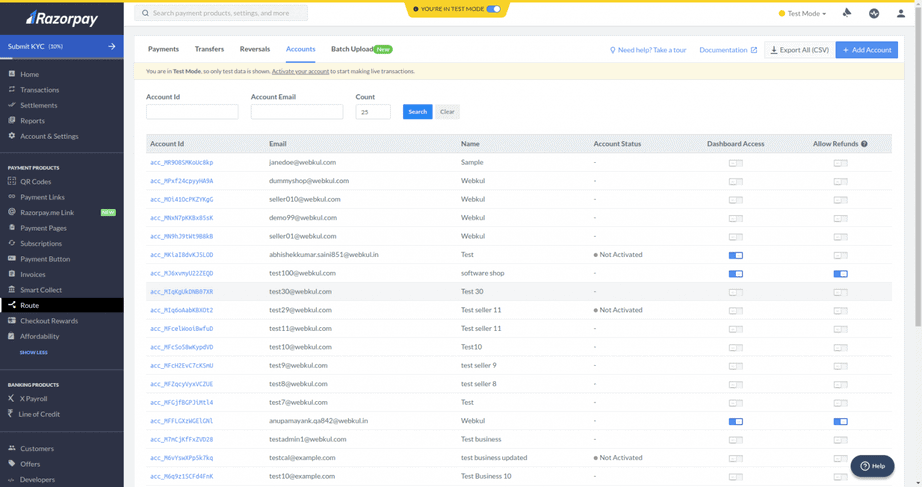Toggle Allow Refunds for test100@webkul.com
The height and width of the screenshot is (487, 922).
coord(841,273)
